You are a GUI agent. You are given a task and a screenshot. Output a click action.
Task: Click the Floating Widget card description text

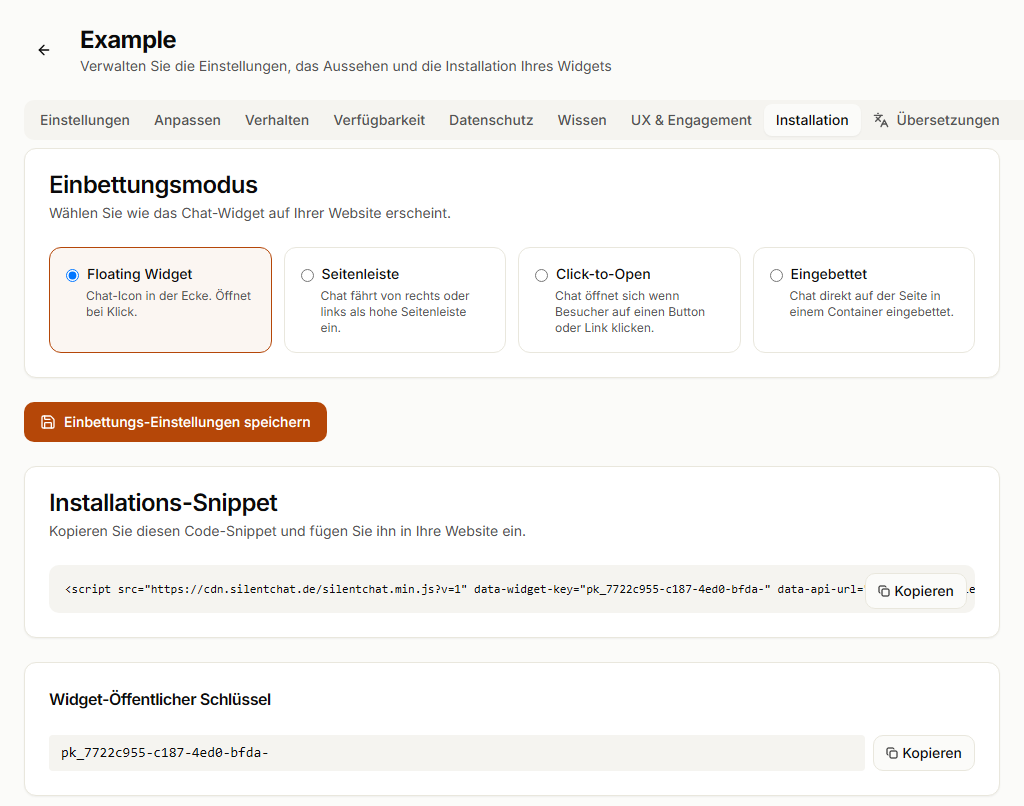(x=168, y=304)
